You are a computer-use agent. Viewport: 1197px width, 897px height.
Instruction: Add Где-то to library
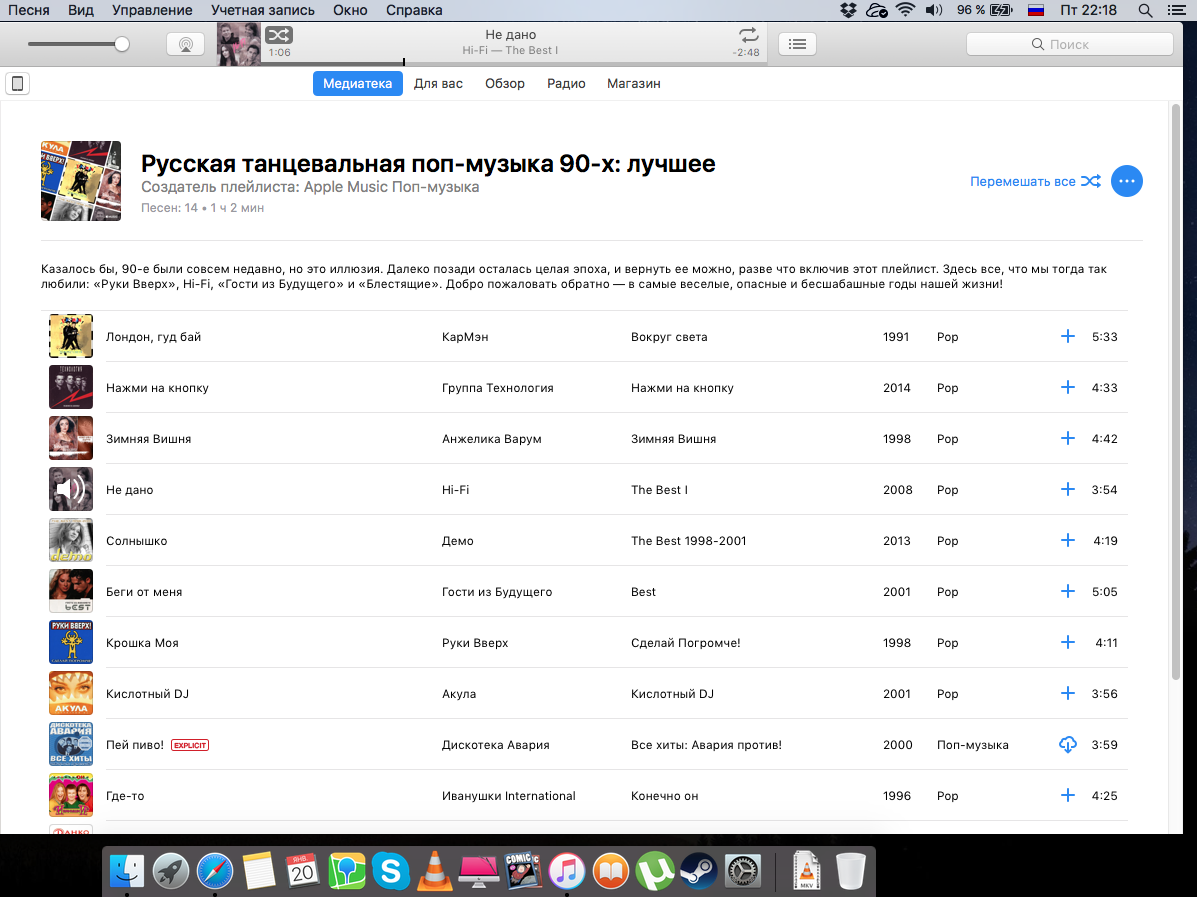pyautogui.click(x=1067, y=795)
